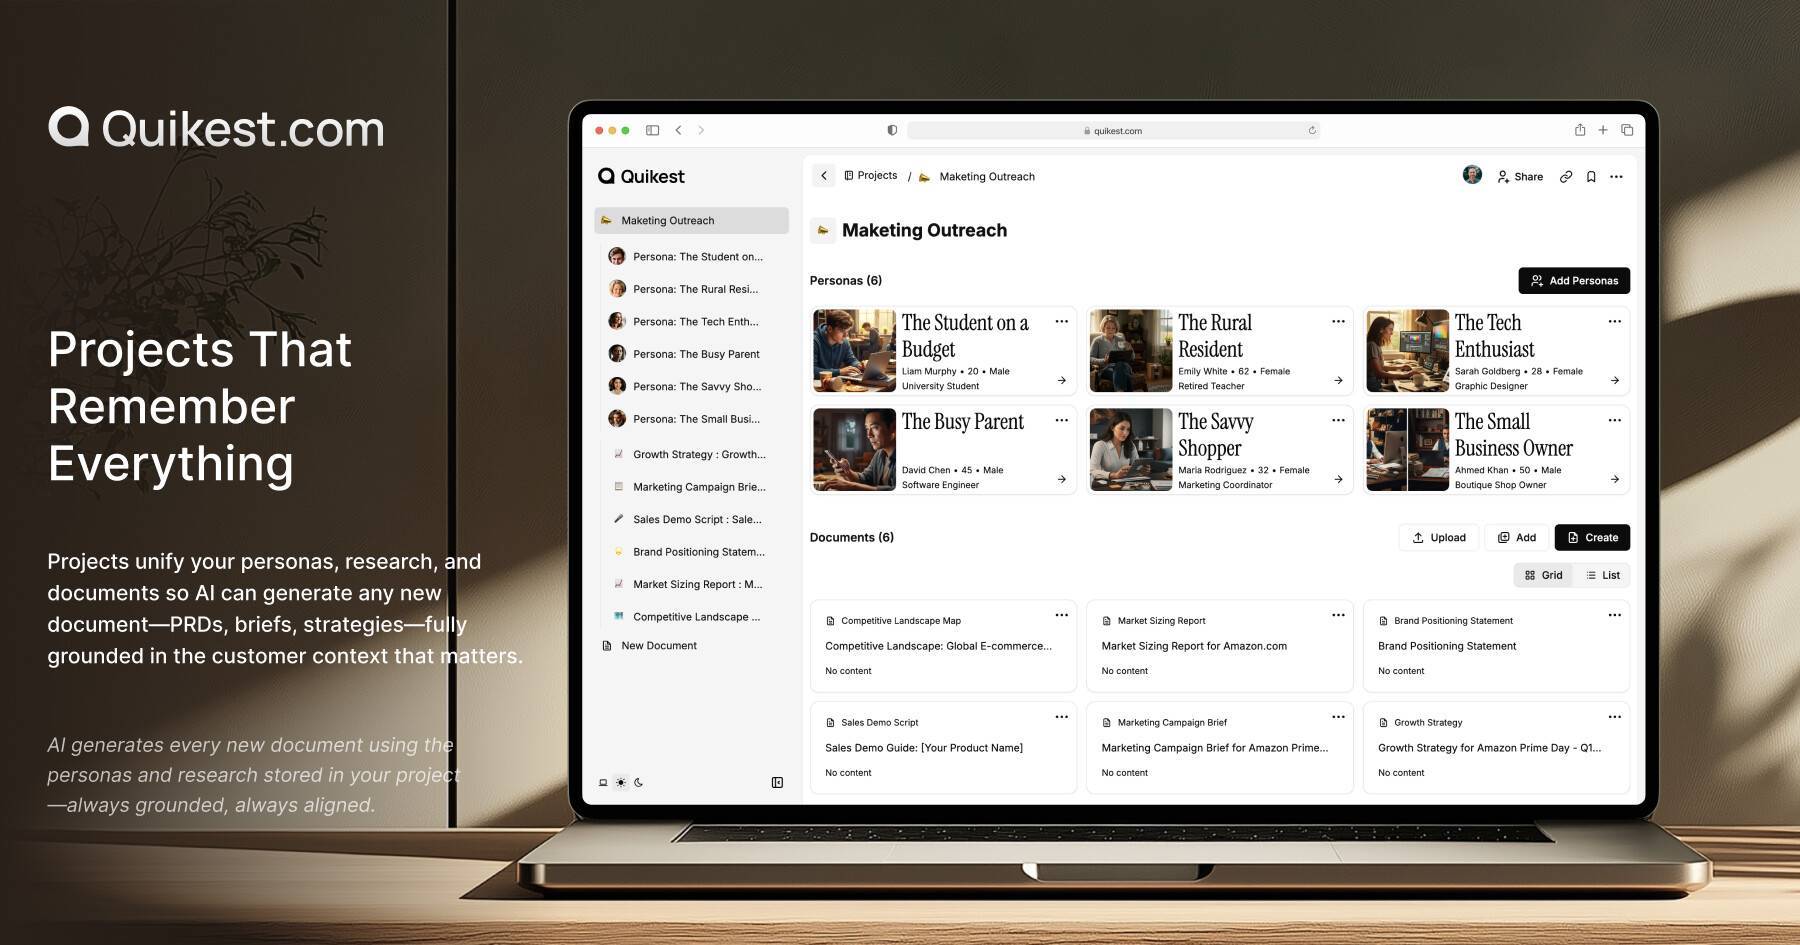Expand The Tech Enthusiast persona options

[x=1615, y=321]
